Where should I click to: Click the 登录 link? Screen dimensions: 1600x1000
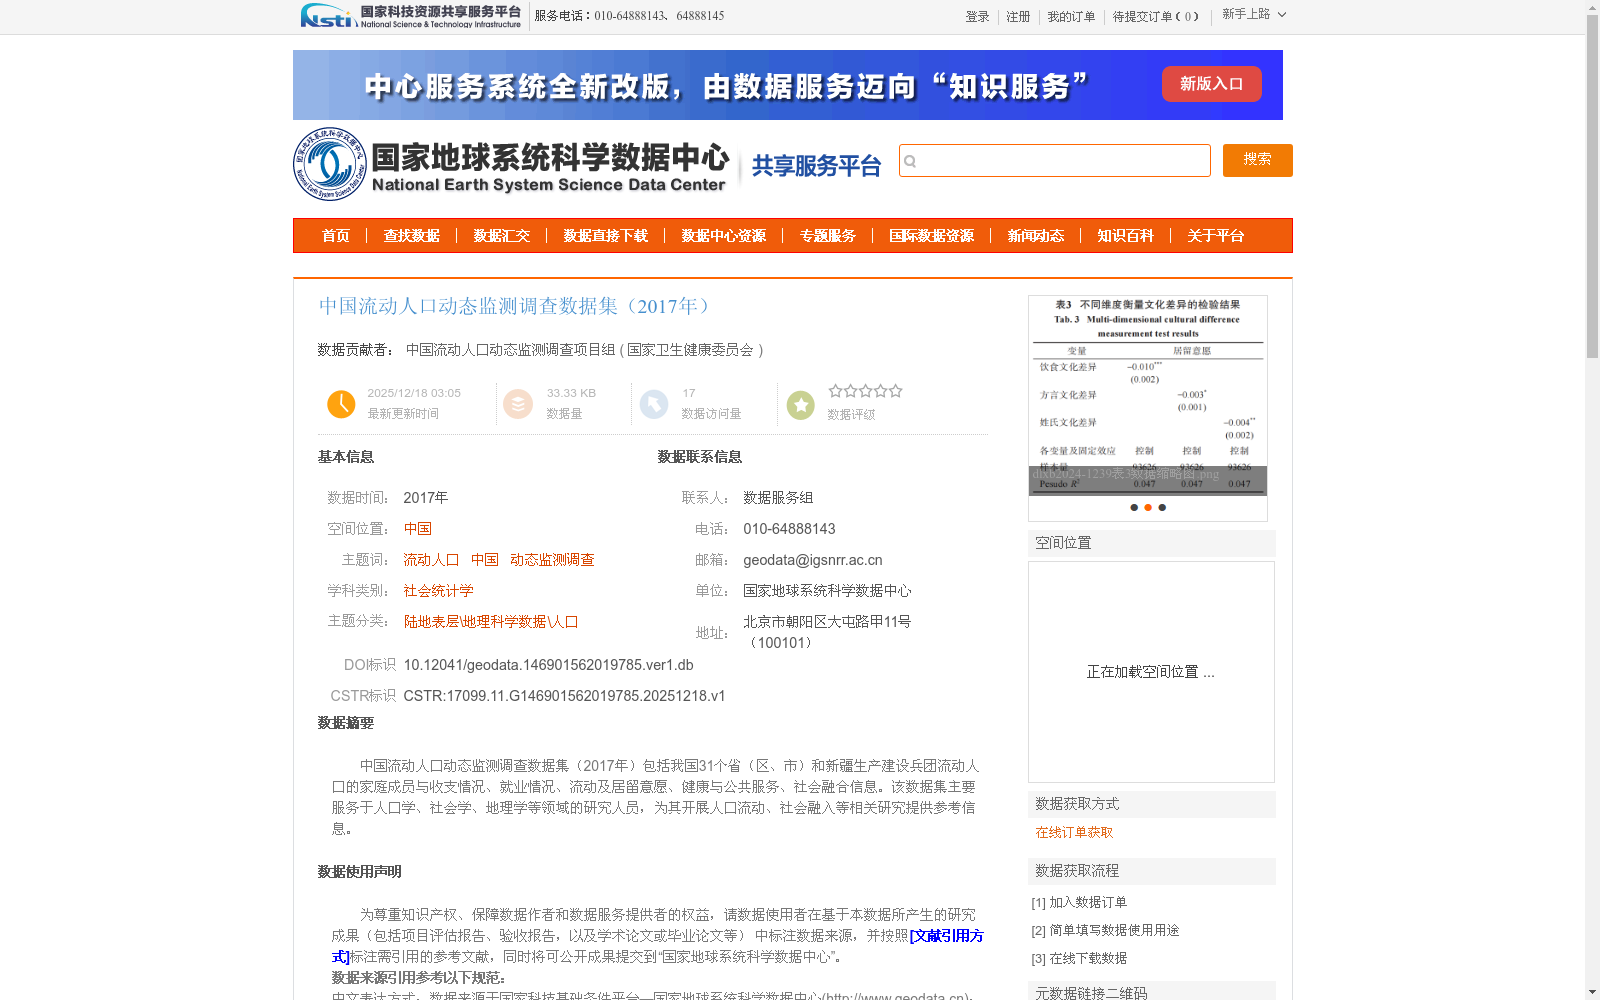(977, 17)
